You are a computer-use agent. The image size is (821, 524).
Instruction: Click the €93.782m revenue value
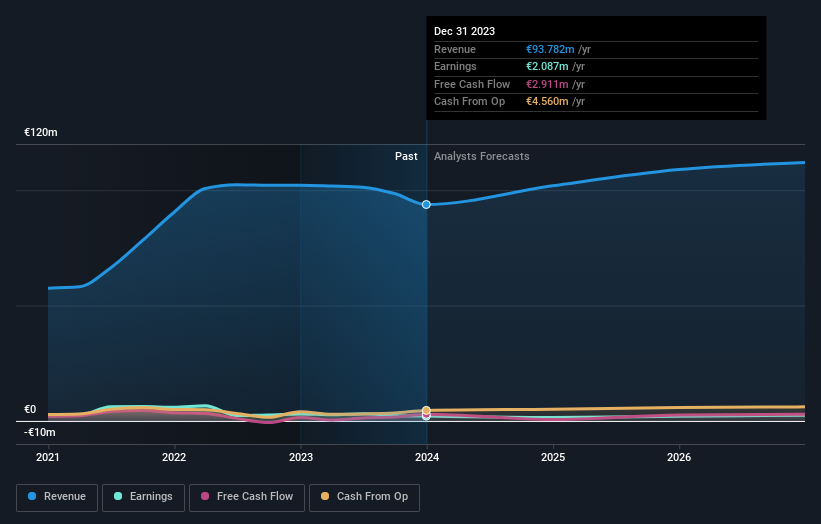(550, 49)
